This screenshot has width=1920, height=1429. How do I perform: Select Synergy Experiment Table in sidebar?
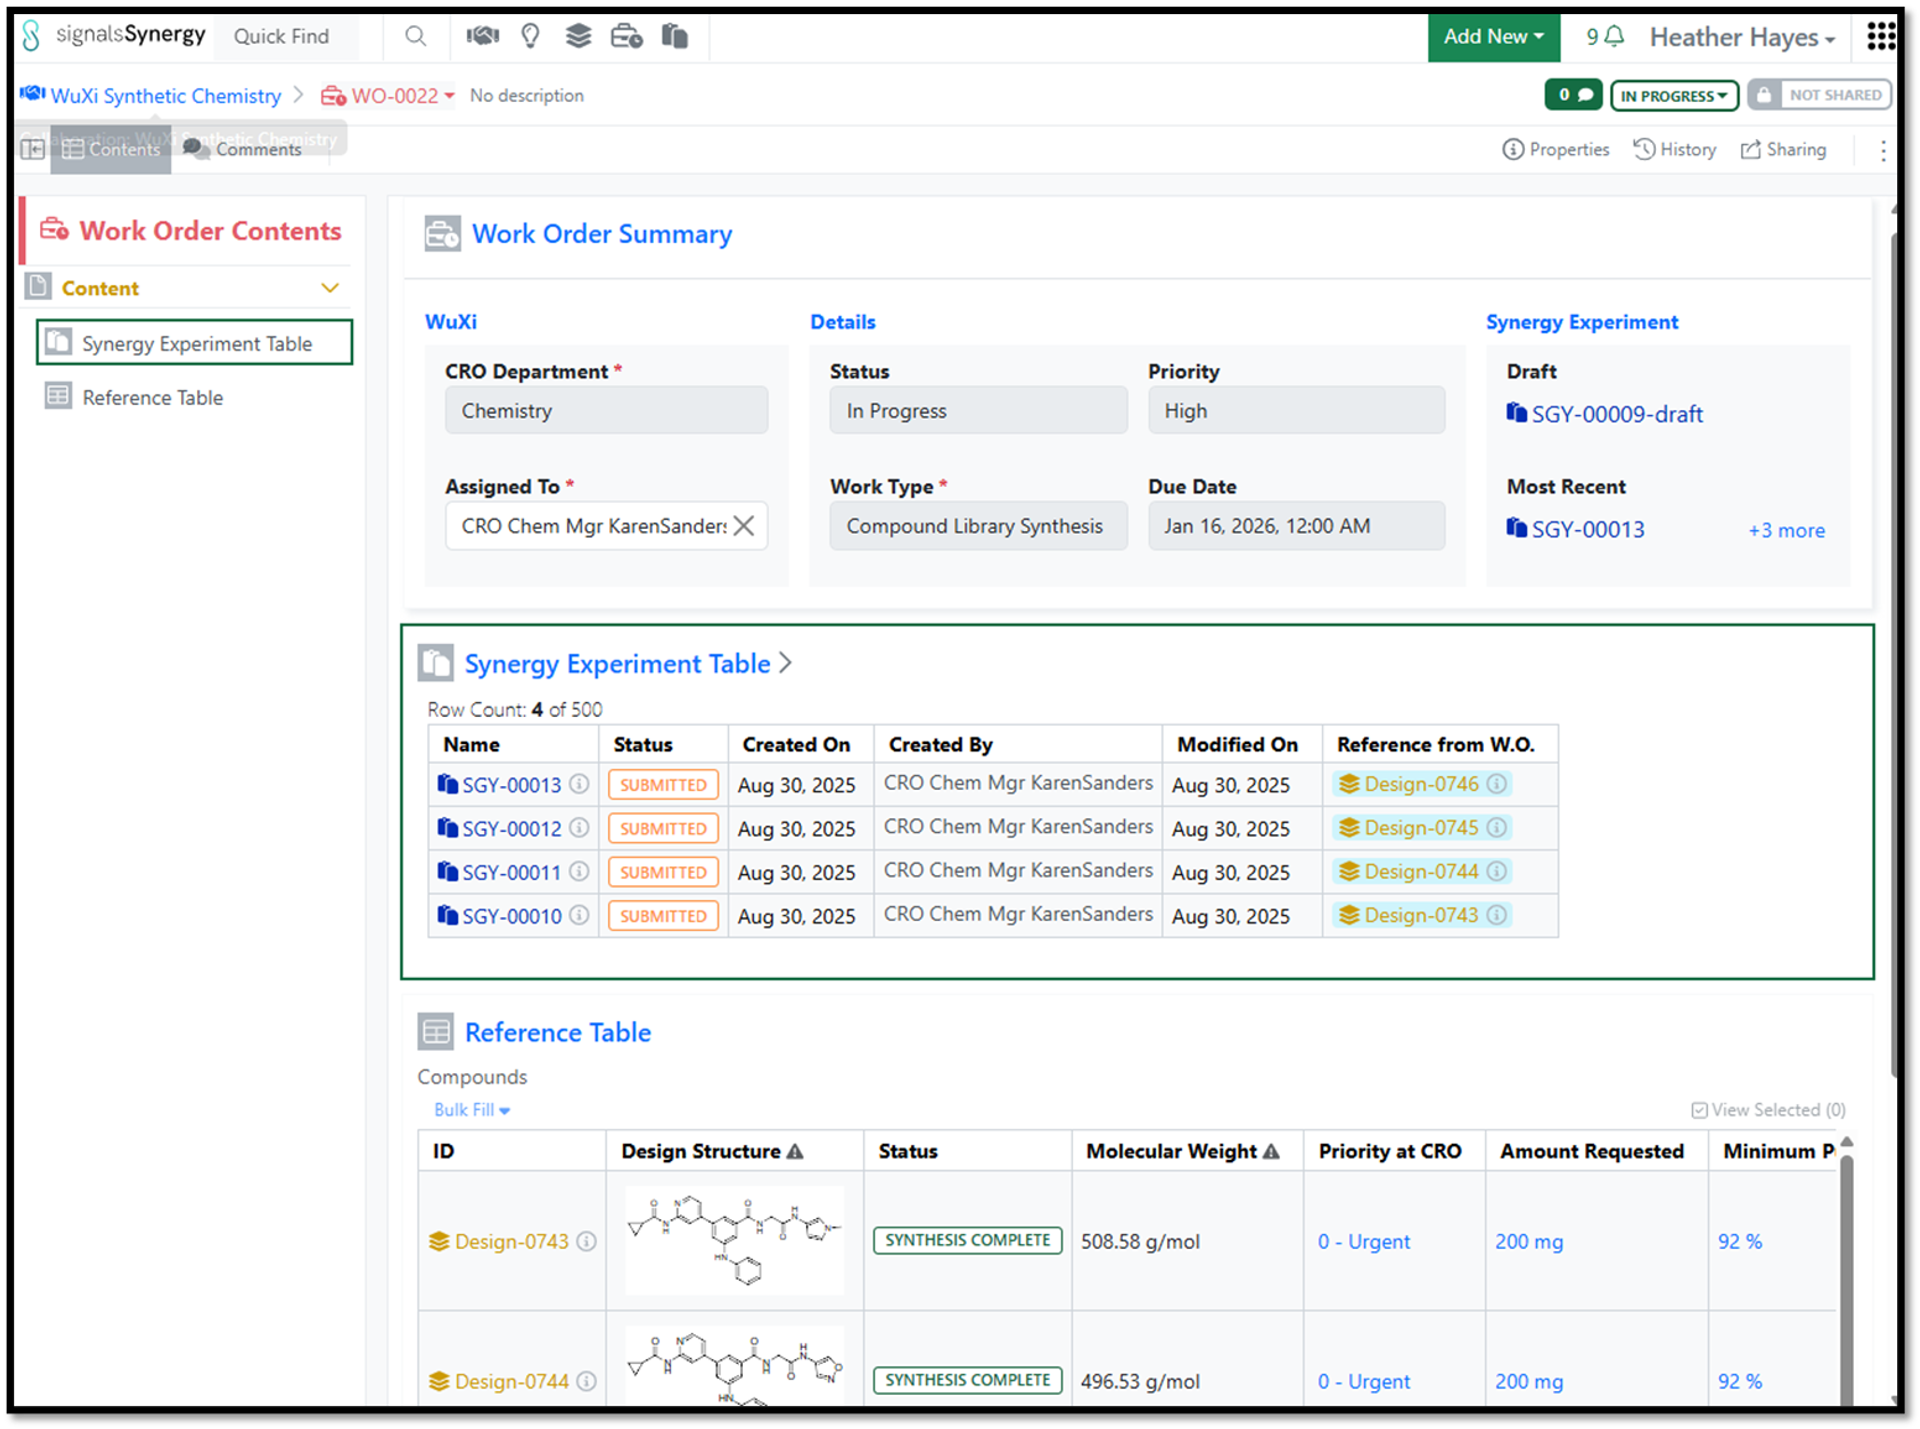(195, 343)
